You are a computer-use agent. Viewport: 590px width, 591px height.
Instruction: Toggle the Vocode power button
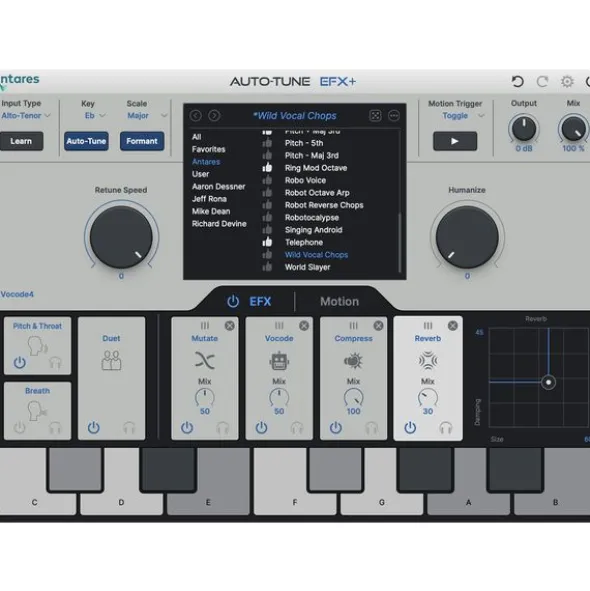[x=261, y=428]
